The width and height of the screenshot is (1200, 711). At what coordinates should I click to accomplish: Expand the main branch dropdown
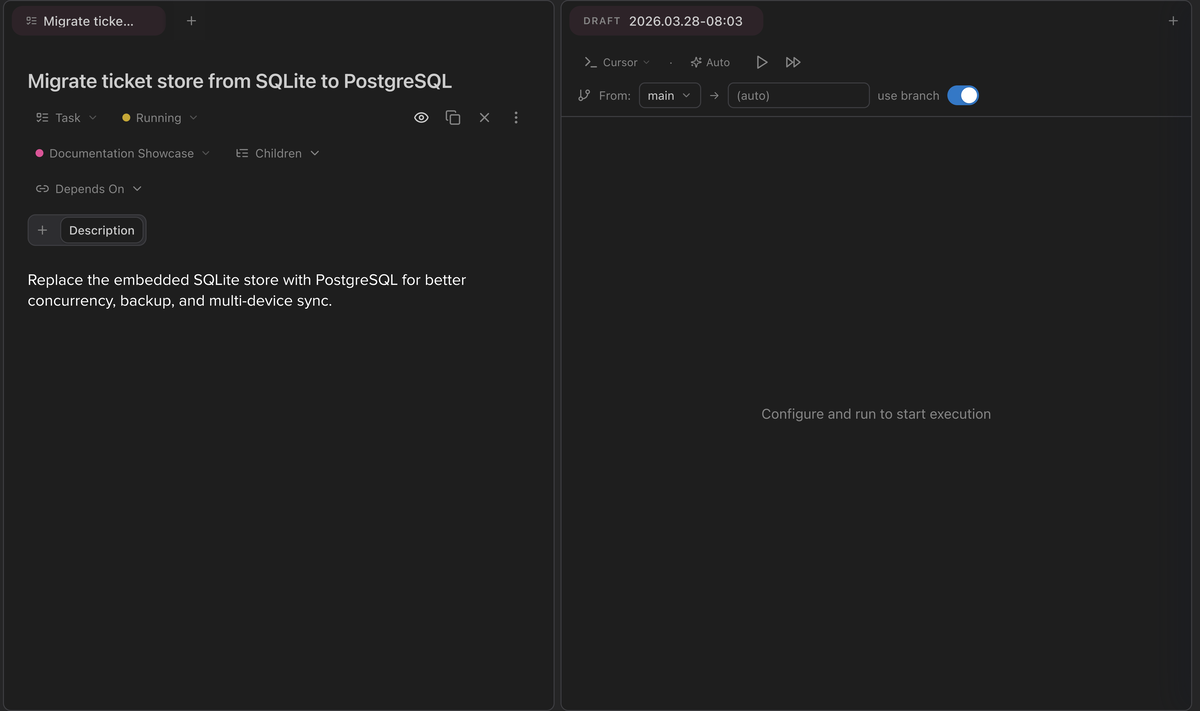[669, 96]
